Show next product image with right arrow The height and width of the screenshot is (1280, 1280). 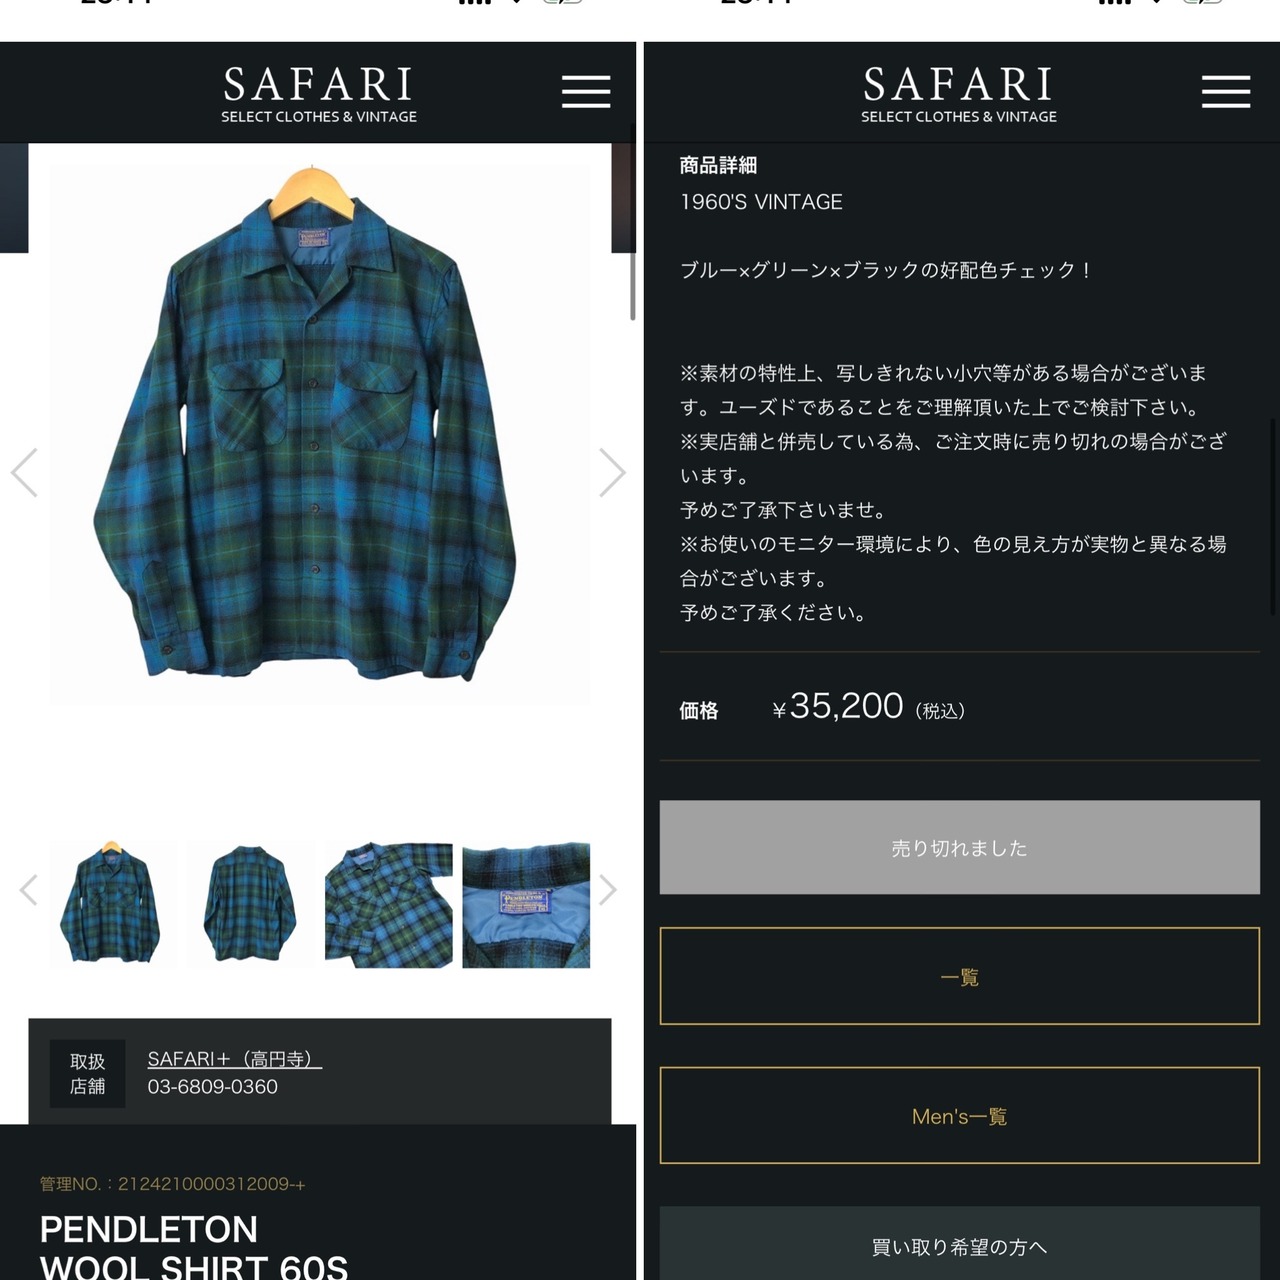[x=612, y=473]
